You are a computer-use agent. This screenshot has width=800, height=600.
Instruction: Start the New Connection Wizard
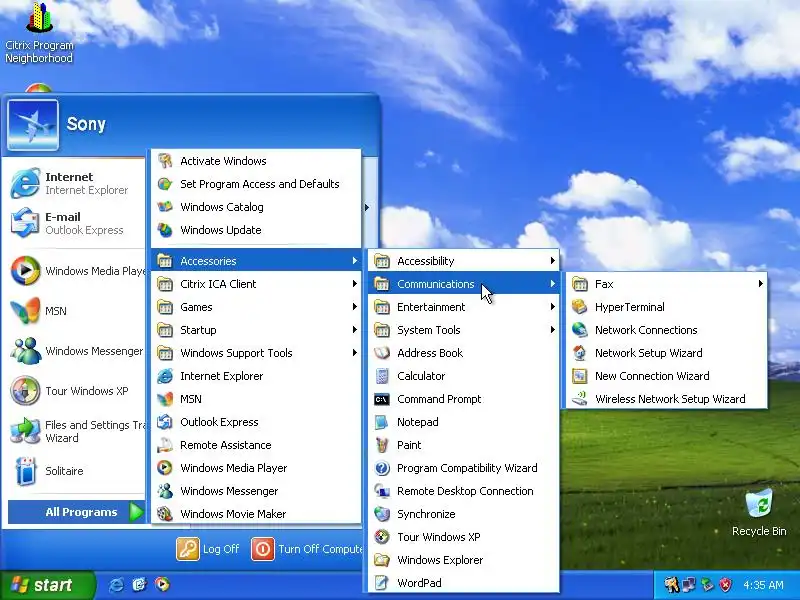pos(666,376)
